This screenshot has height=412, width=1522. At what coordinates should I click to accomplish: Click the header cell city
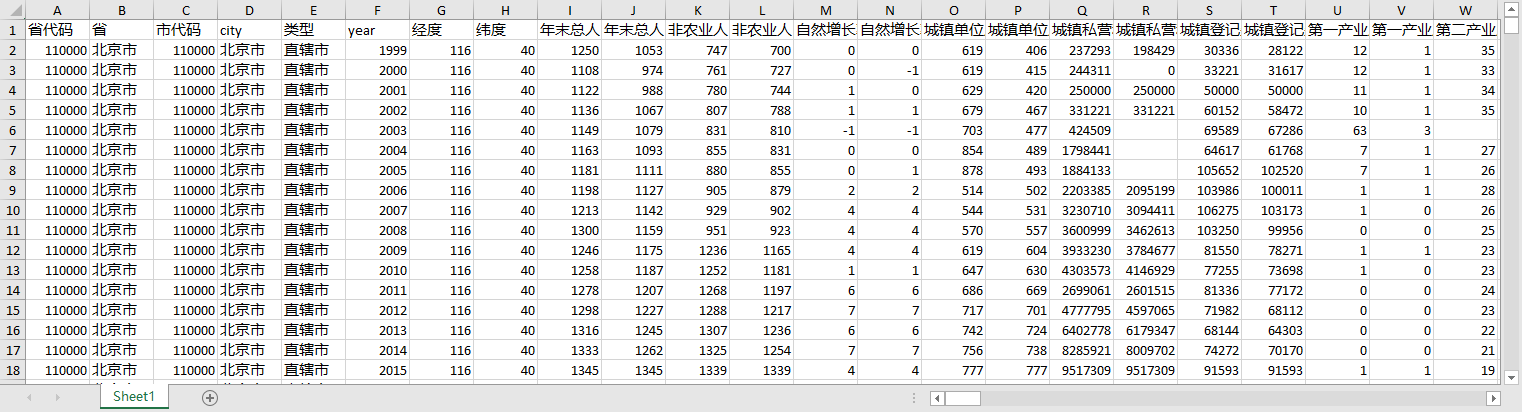[249, 30]
